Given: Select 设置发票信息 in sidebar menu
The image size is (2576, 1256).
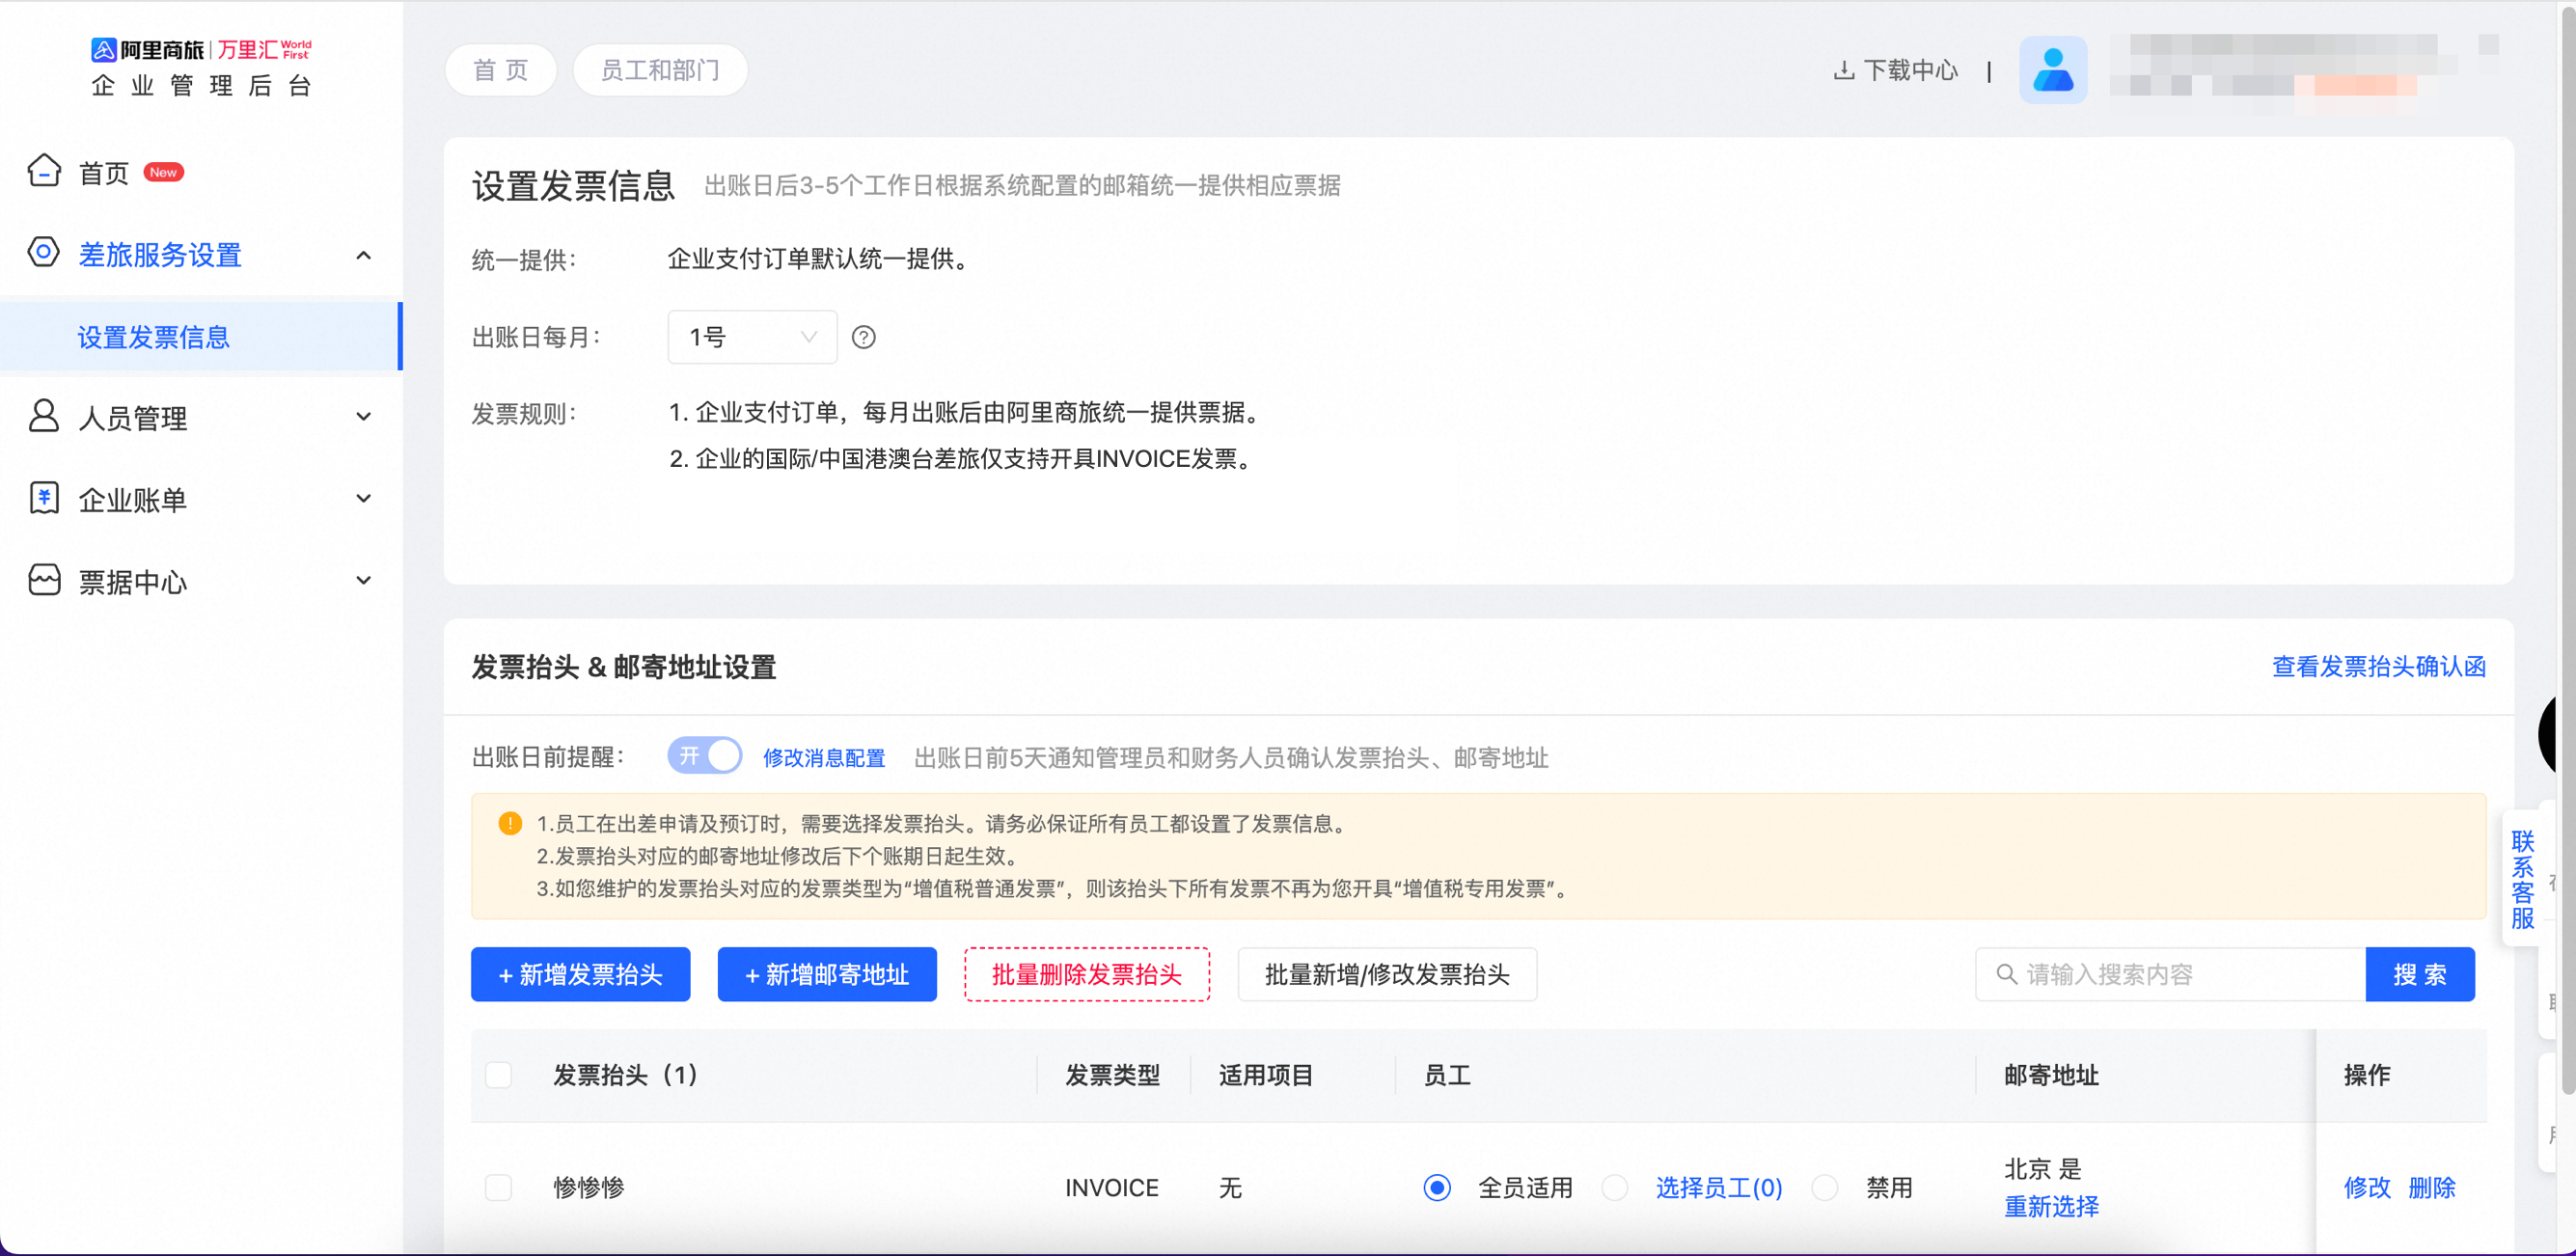Looking at the screenshot, I should click(154, 337).
